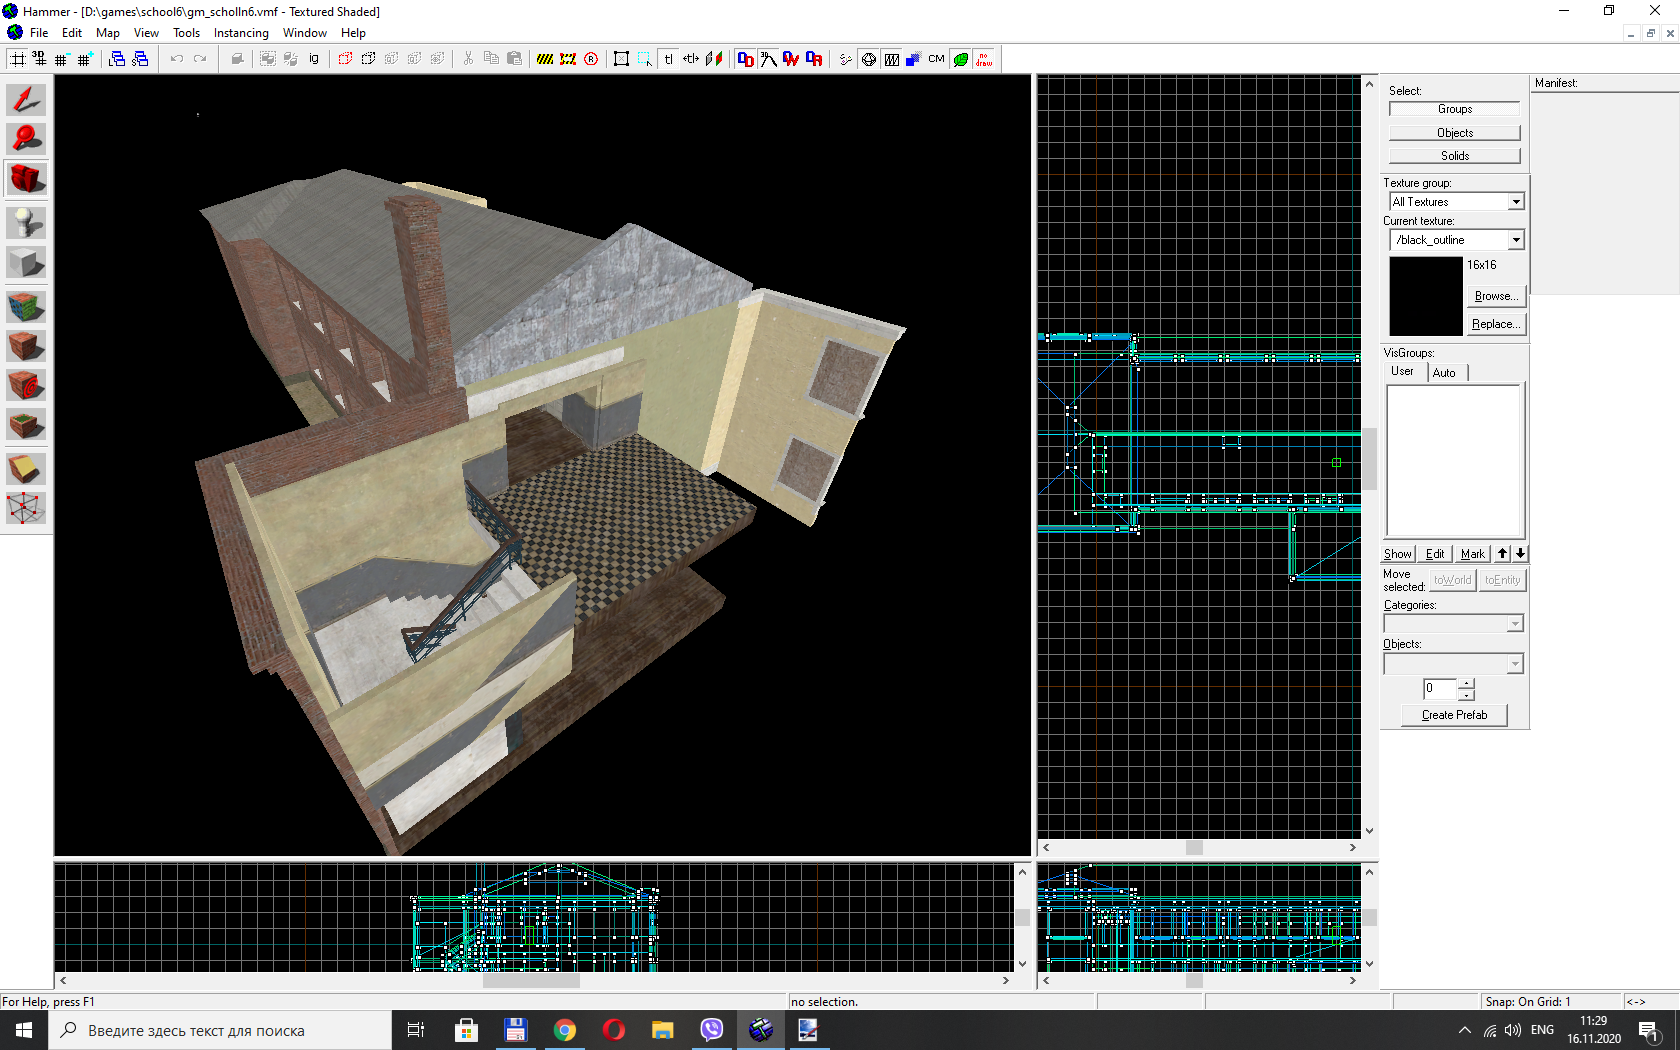Toggle the texture lock (tl) button
1680x1050 pixels.
pyautogui.click(x=668, y=59)
